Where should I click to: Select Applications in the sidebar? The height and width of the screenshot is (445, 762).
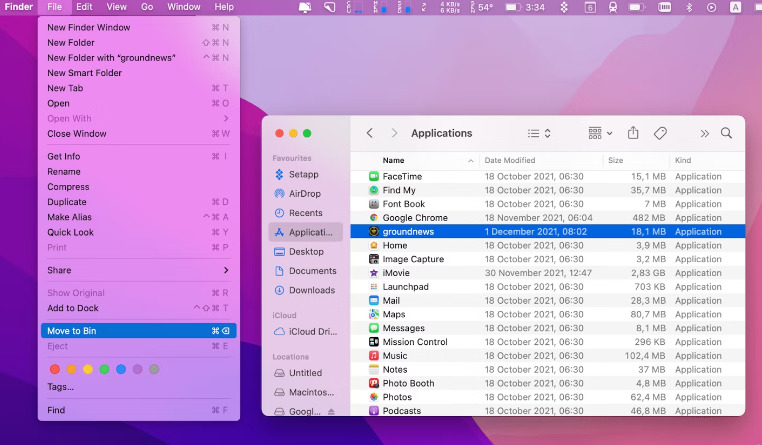pos(306,232)
